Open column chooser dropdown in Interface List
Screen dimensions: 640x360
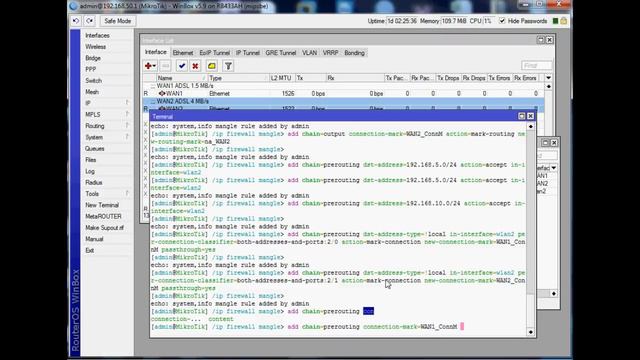[x=549, y=78]
